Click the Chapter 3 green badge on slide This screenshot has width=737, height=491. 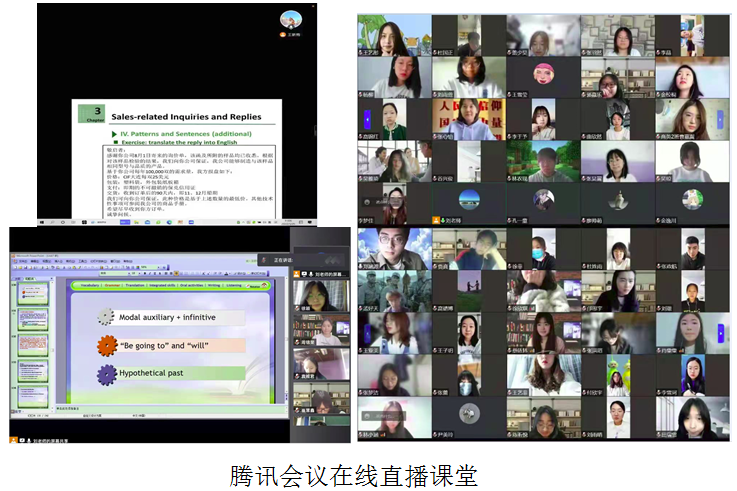(x=90, y=113)
